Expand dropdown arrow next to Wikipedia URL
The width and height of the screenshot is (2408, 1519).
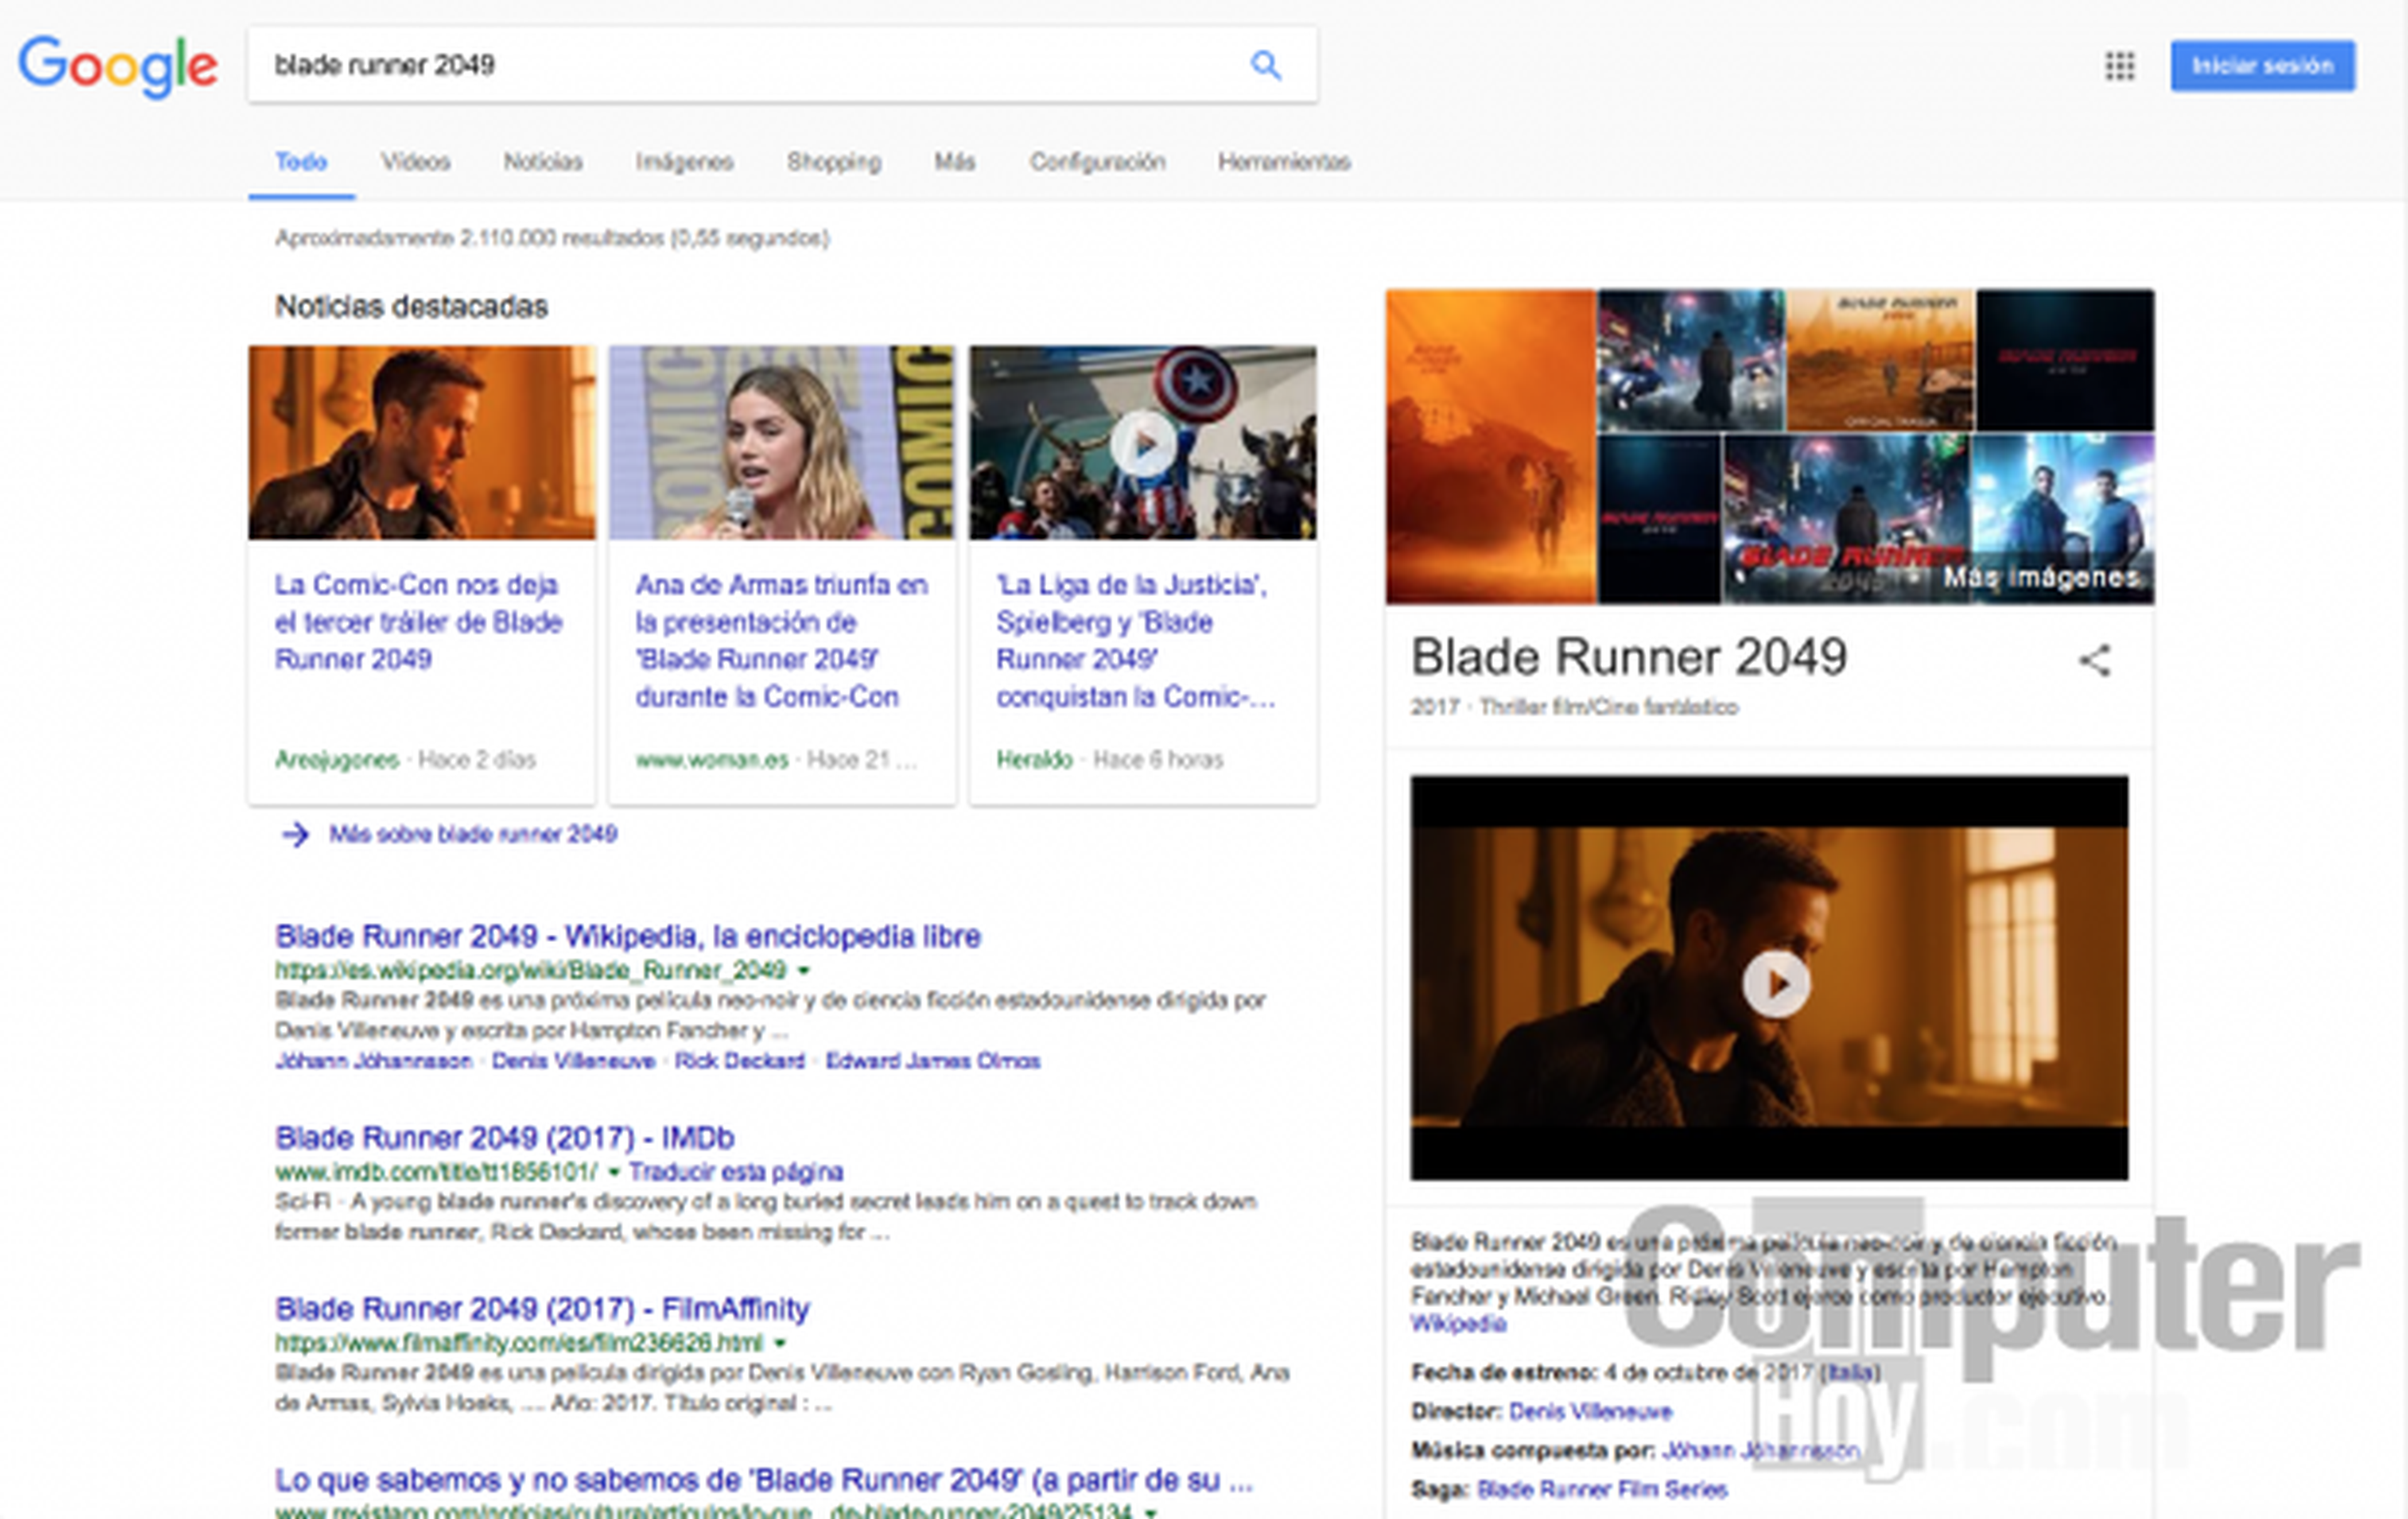pyautogui.click(x=803, y=970)
